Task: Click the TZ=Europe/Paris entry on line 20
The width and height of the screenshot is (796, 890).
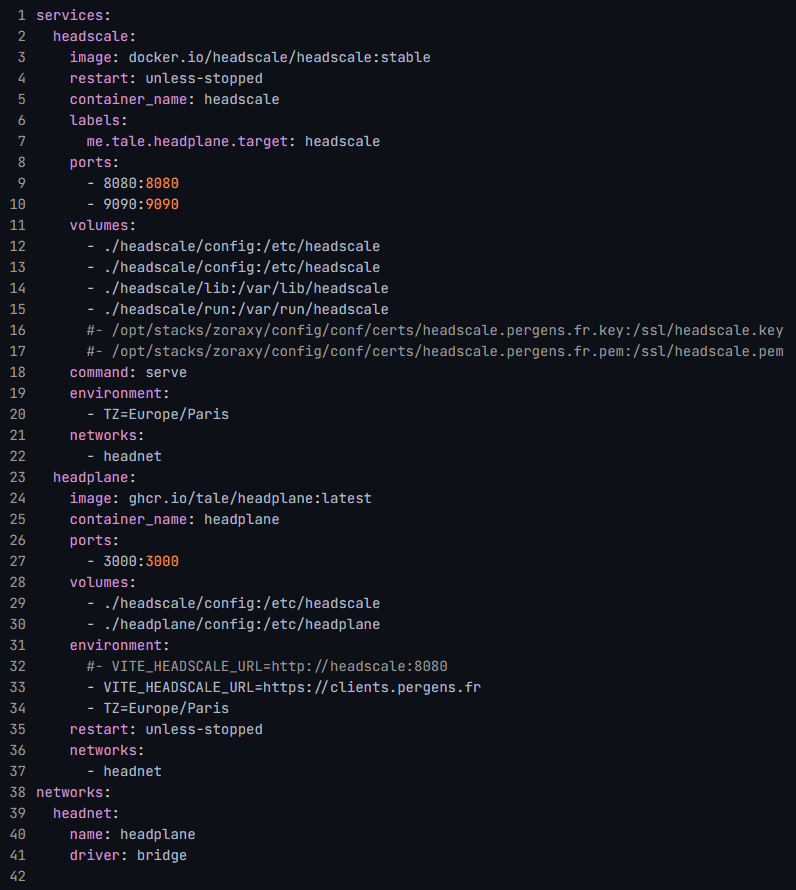Action: (x=166, y=414)
